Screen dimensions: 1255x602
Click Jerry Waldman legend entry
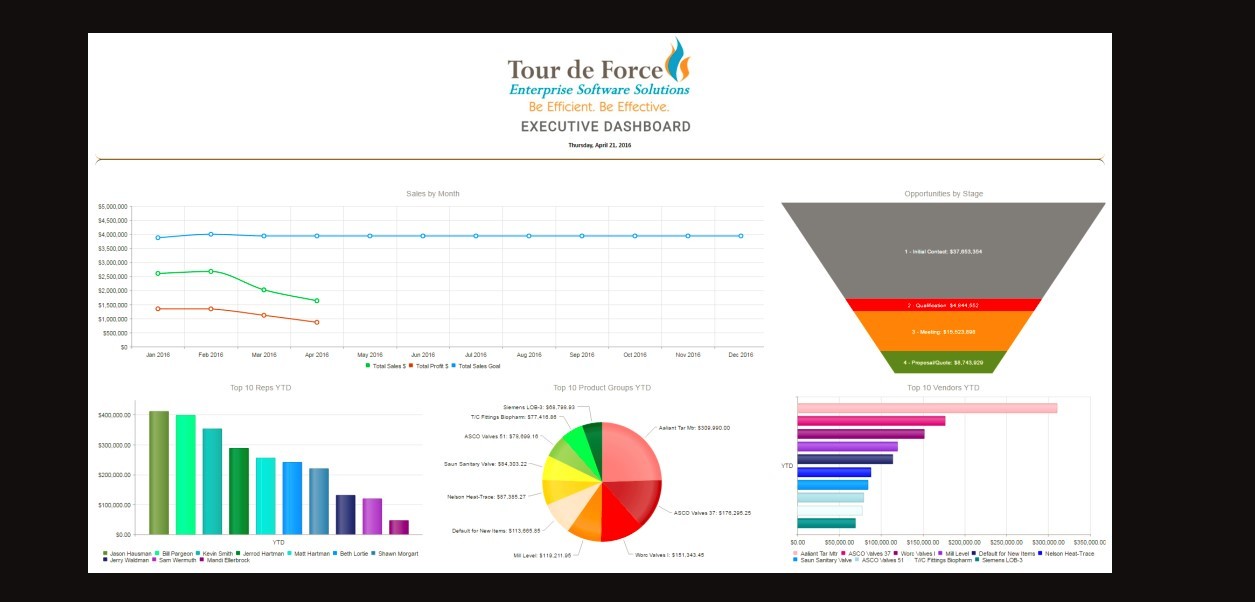click(x=126, y=560)
